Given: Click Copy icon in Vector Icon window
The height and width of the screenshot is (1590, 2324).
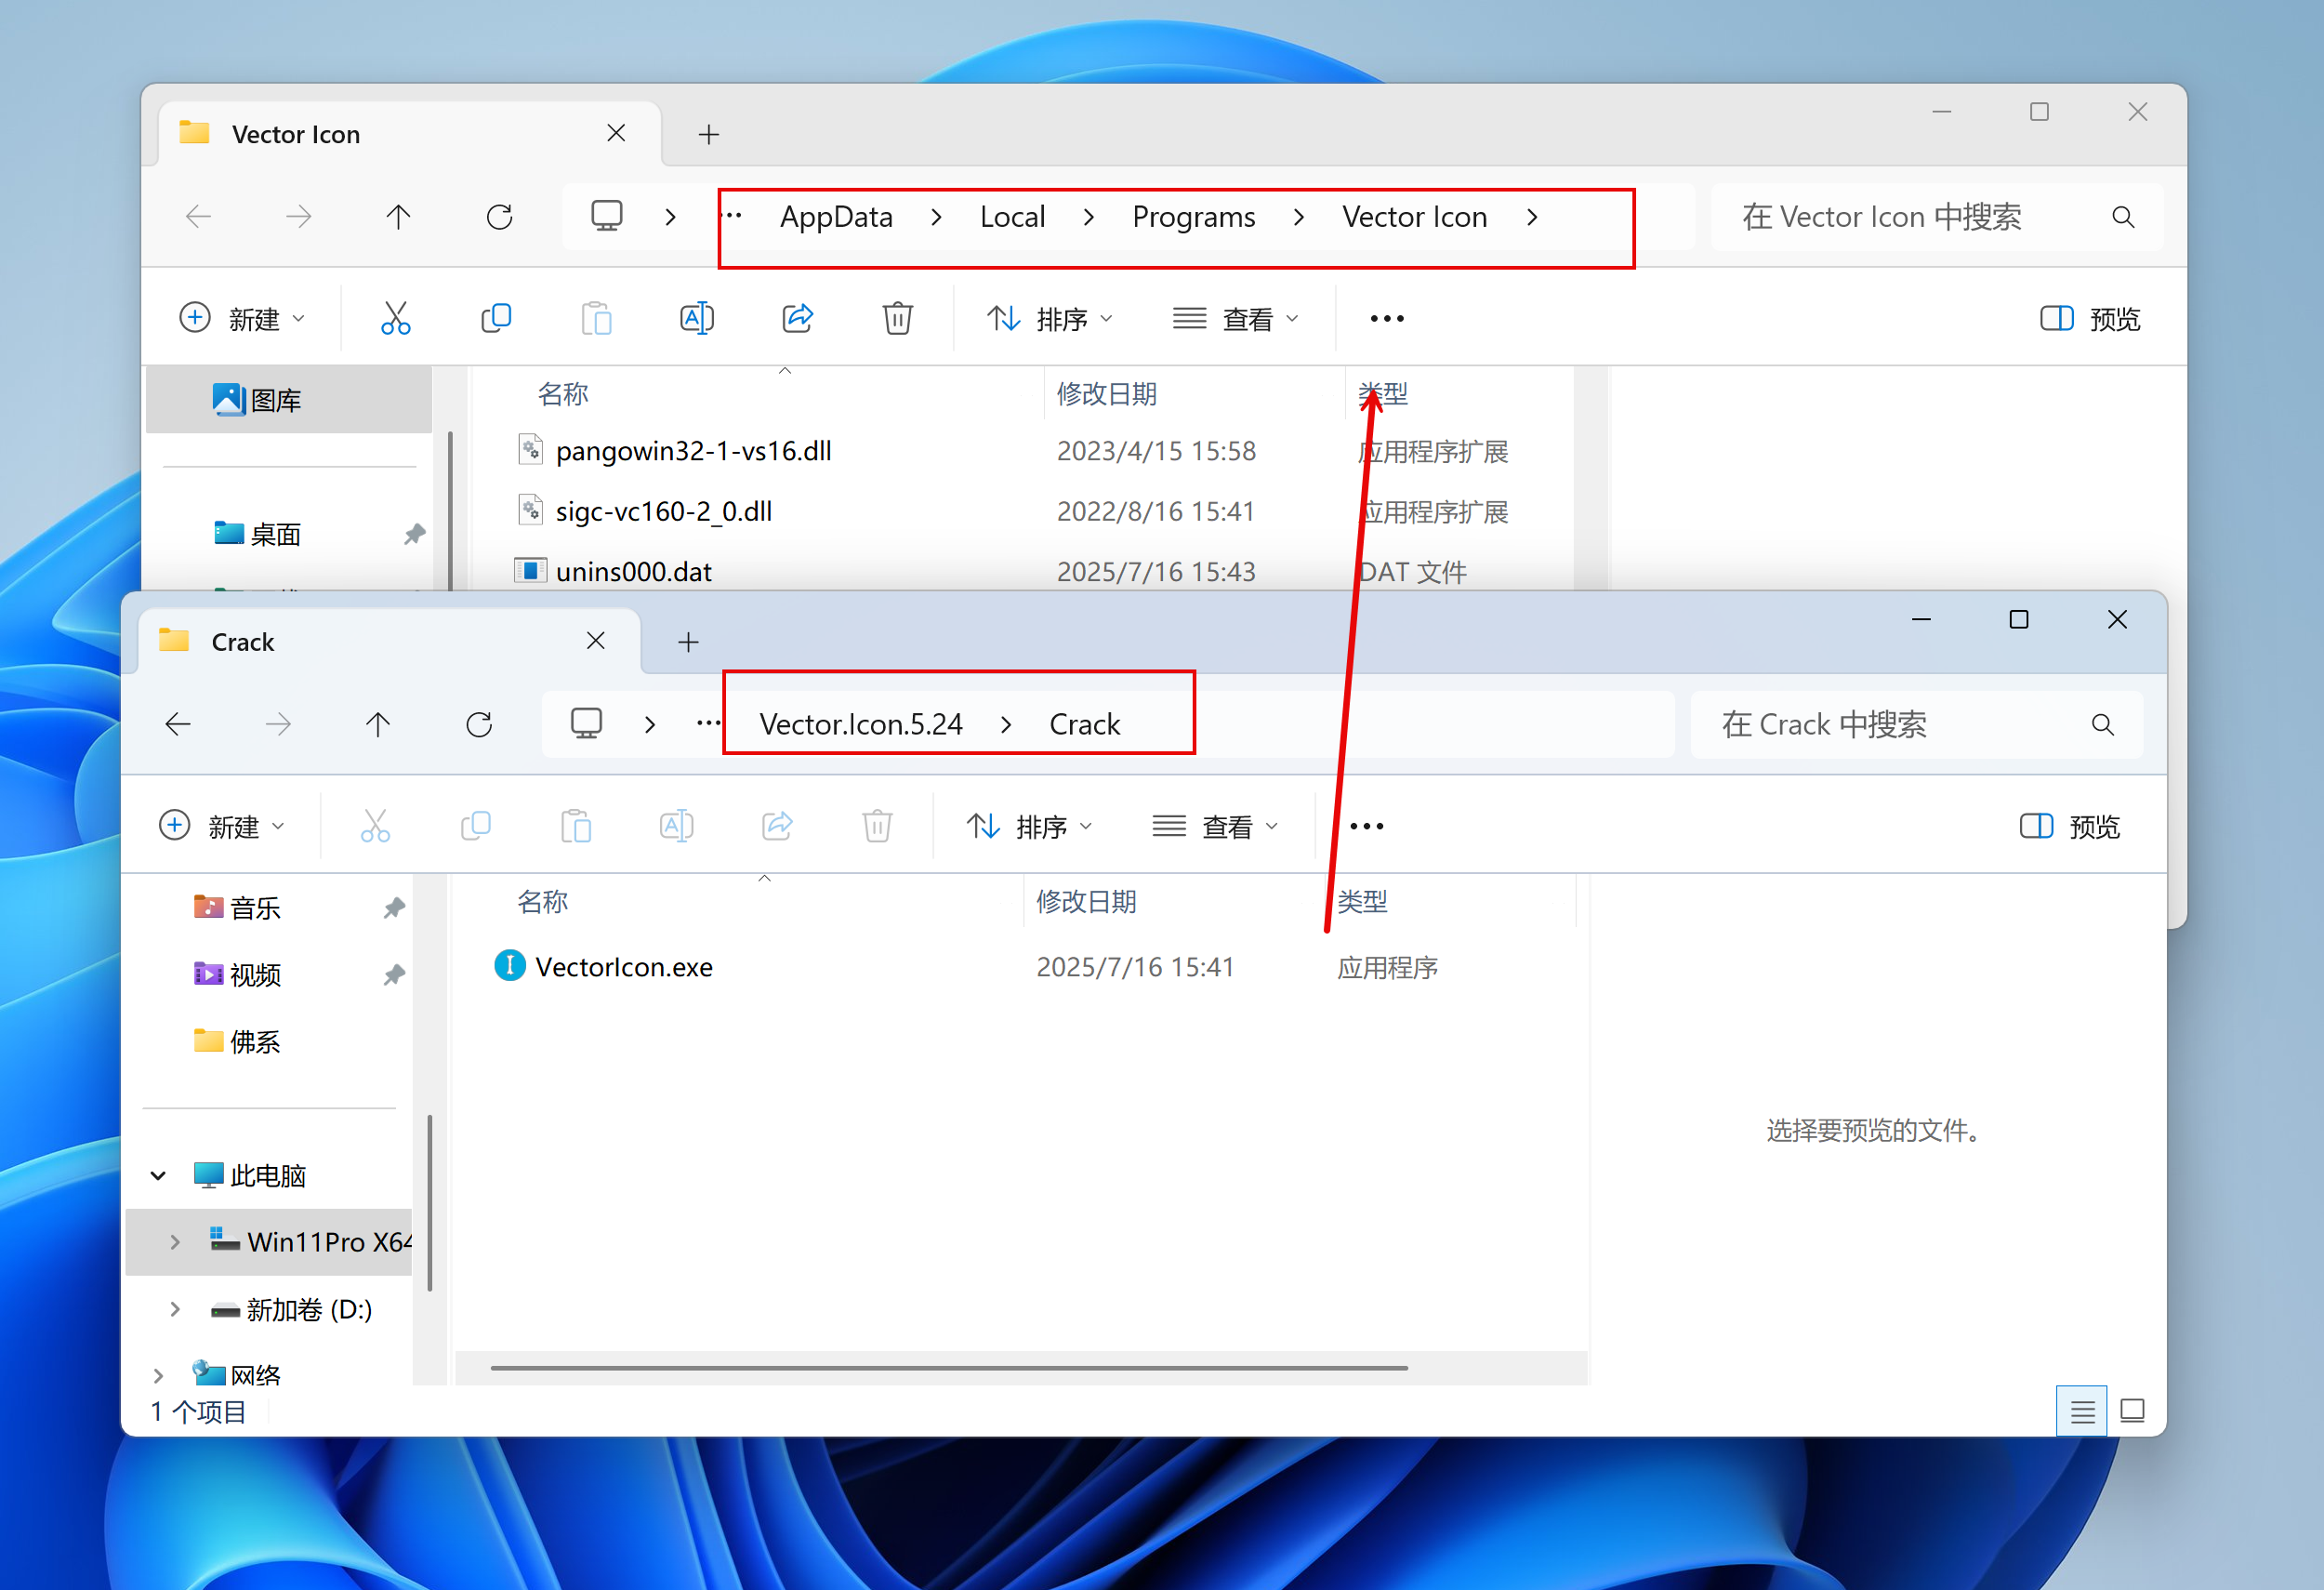Looking at the screenshot, I should tap(496, 319).
